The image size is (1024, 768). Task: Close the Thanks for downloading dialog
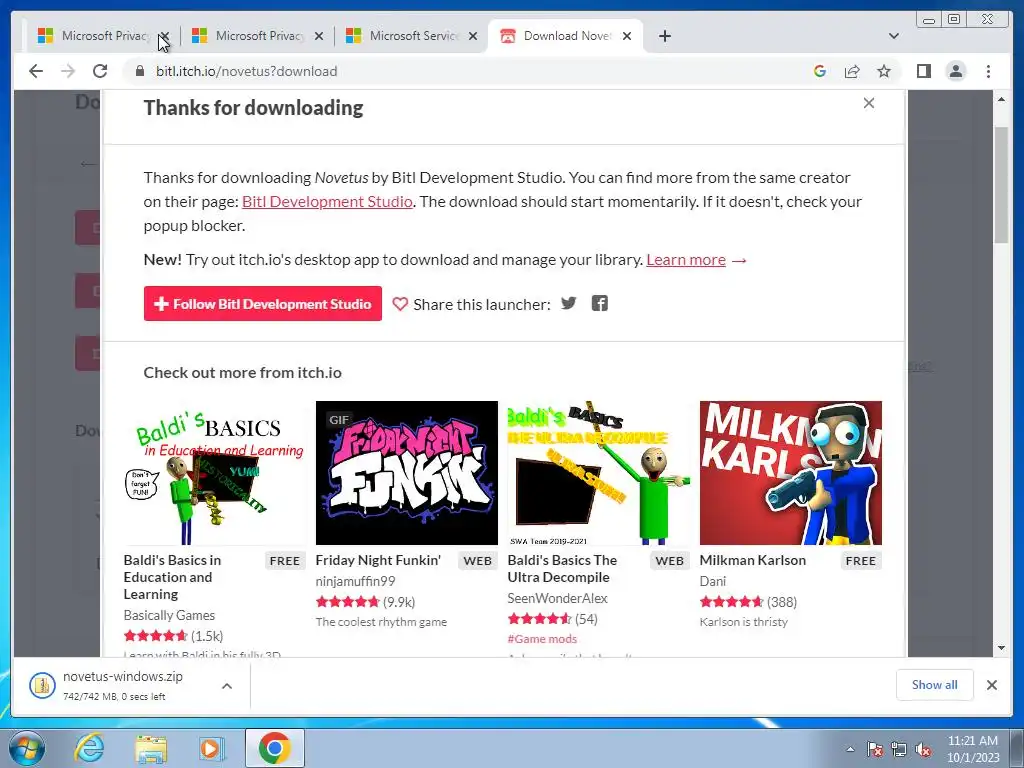pos(869,103)
